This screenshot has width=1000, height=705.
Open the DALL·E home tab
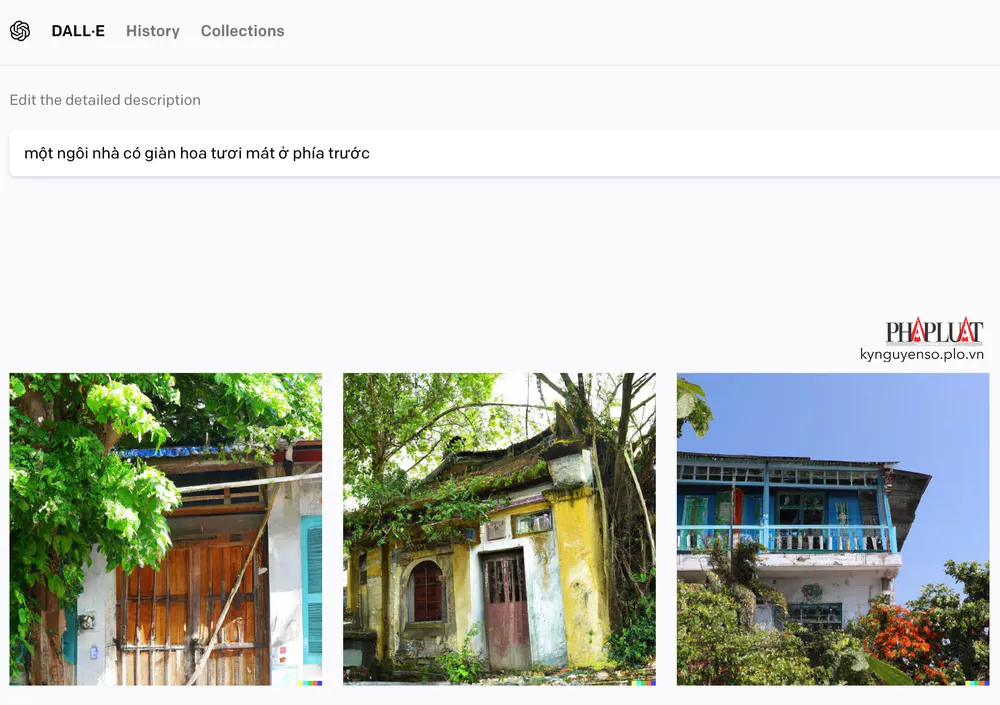coord(78,31)
